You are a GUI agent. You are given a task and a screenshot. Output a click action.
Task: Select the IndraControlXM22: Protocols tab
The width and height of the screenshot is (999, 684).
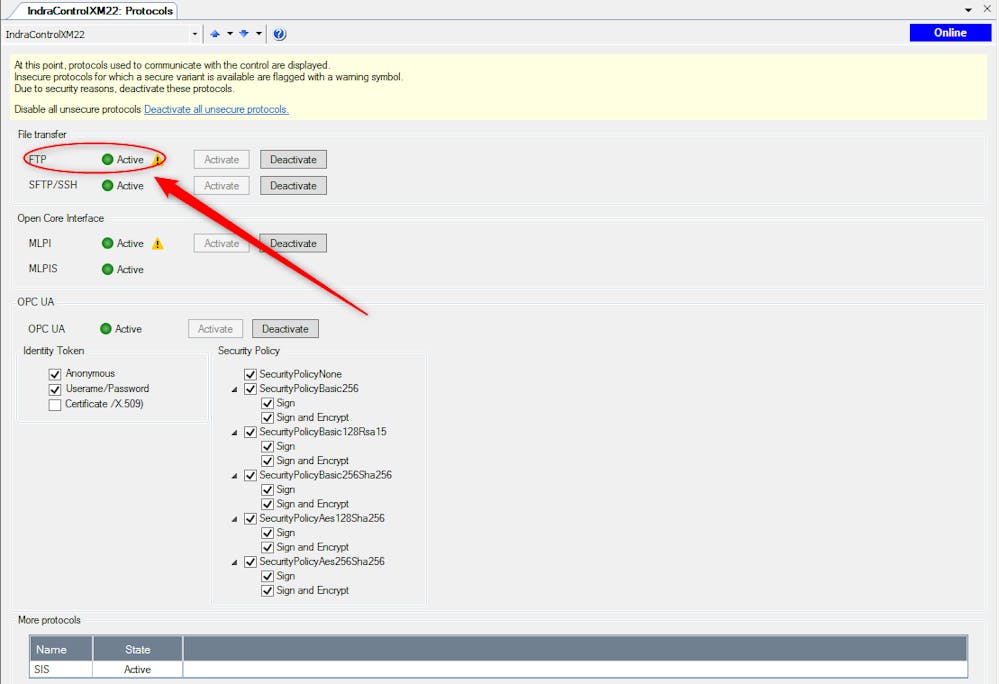(99, 11)
